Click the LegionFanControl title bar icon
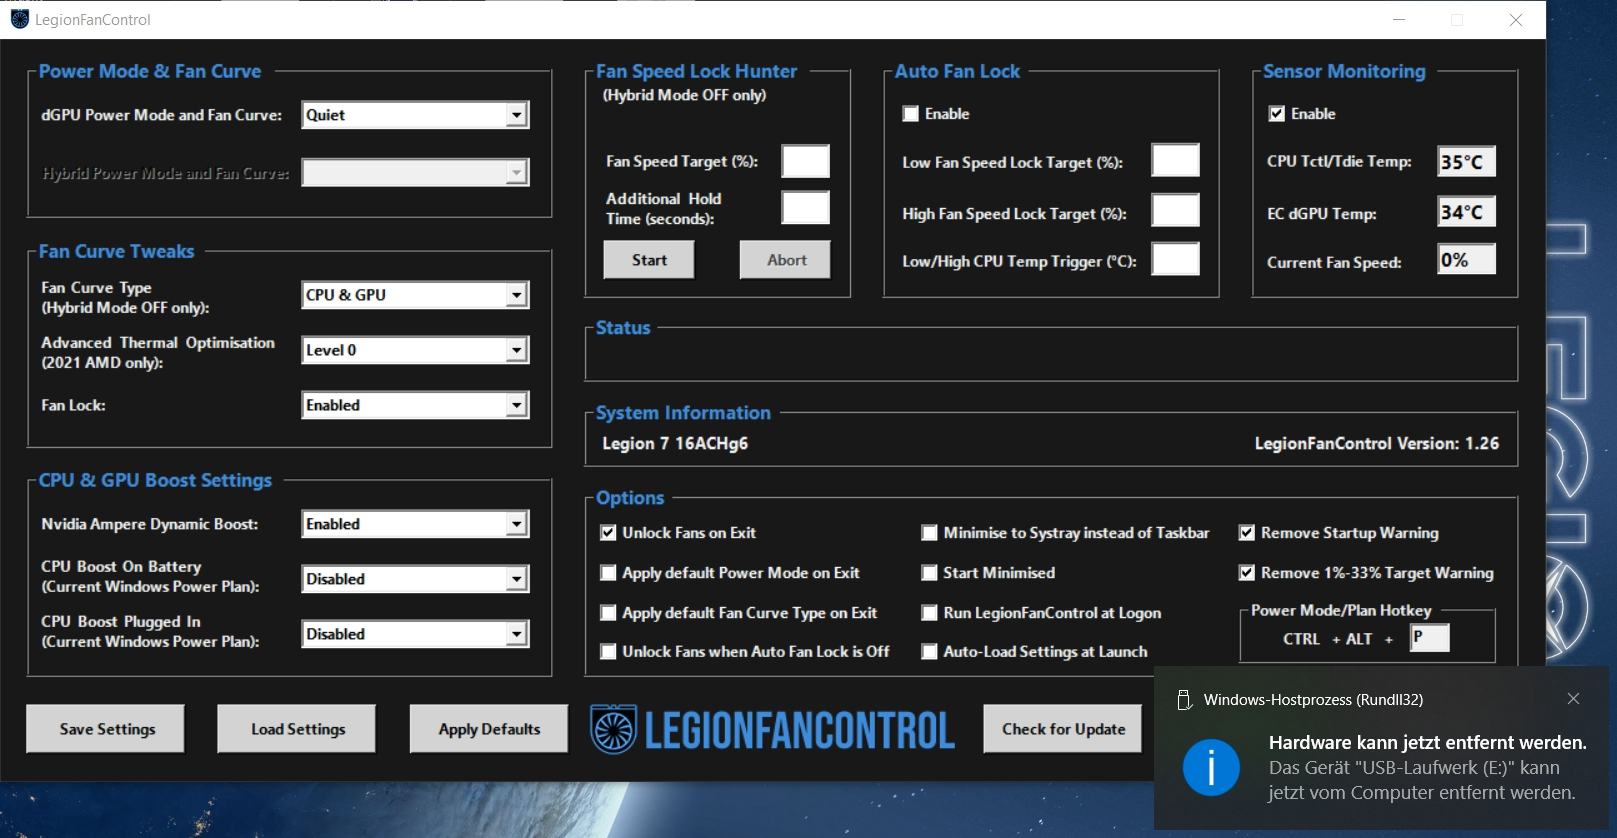Screen dimensions: 1617x838 [x=19, y=19]
